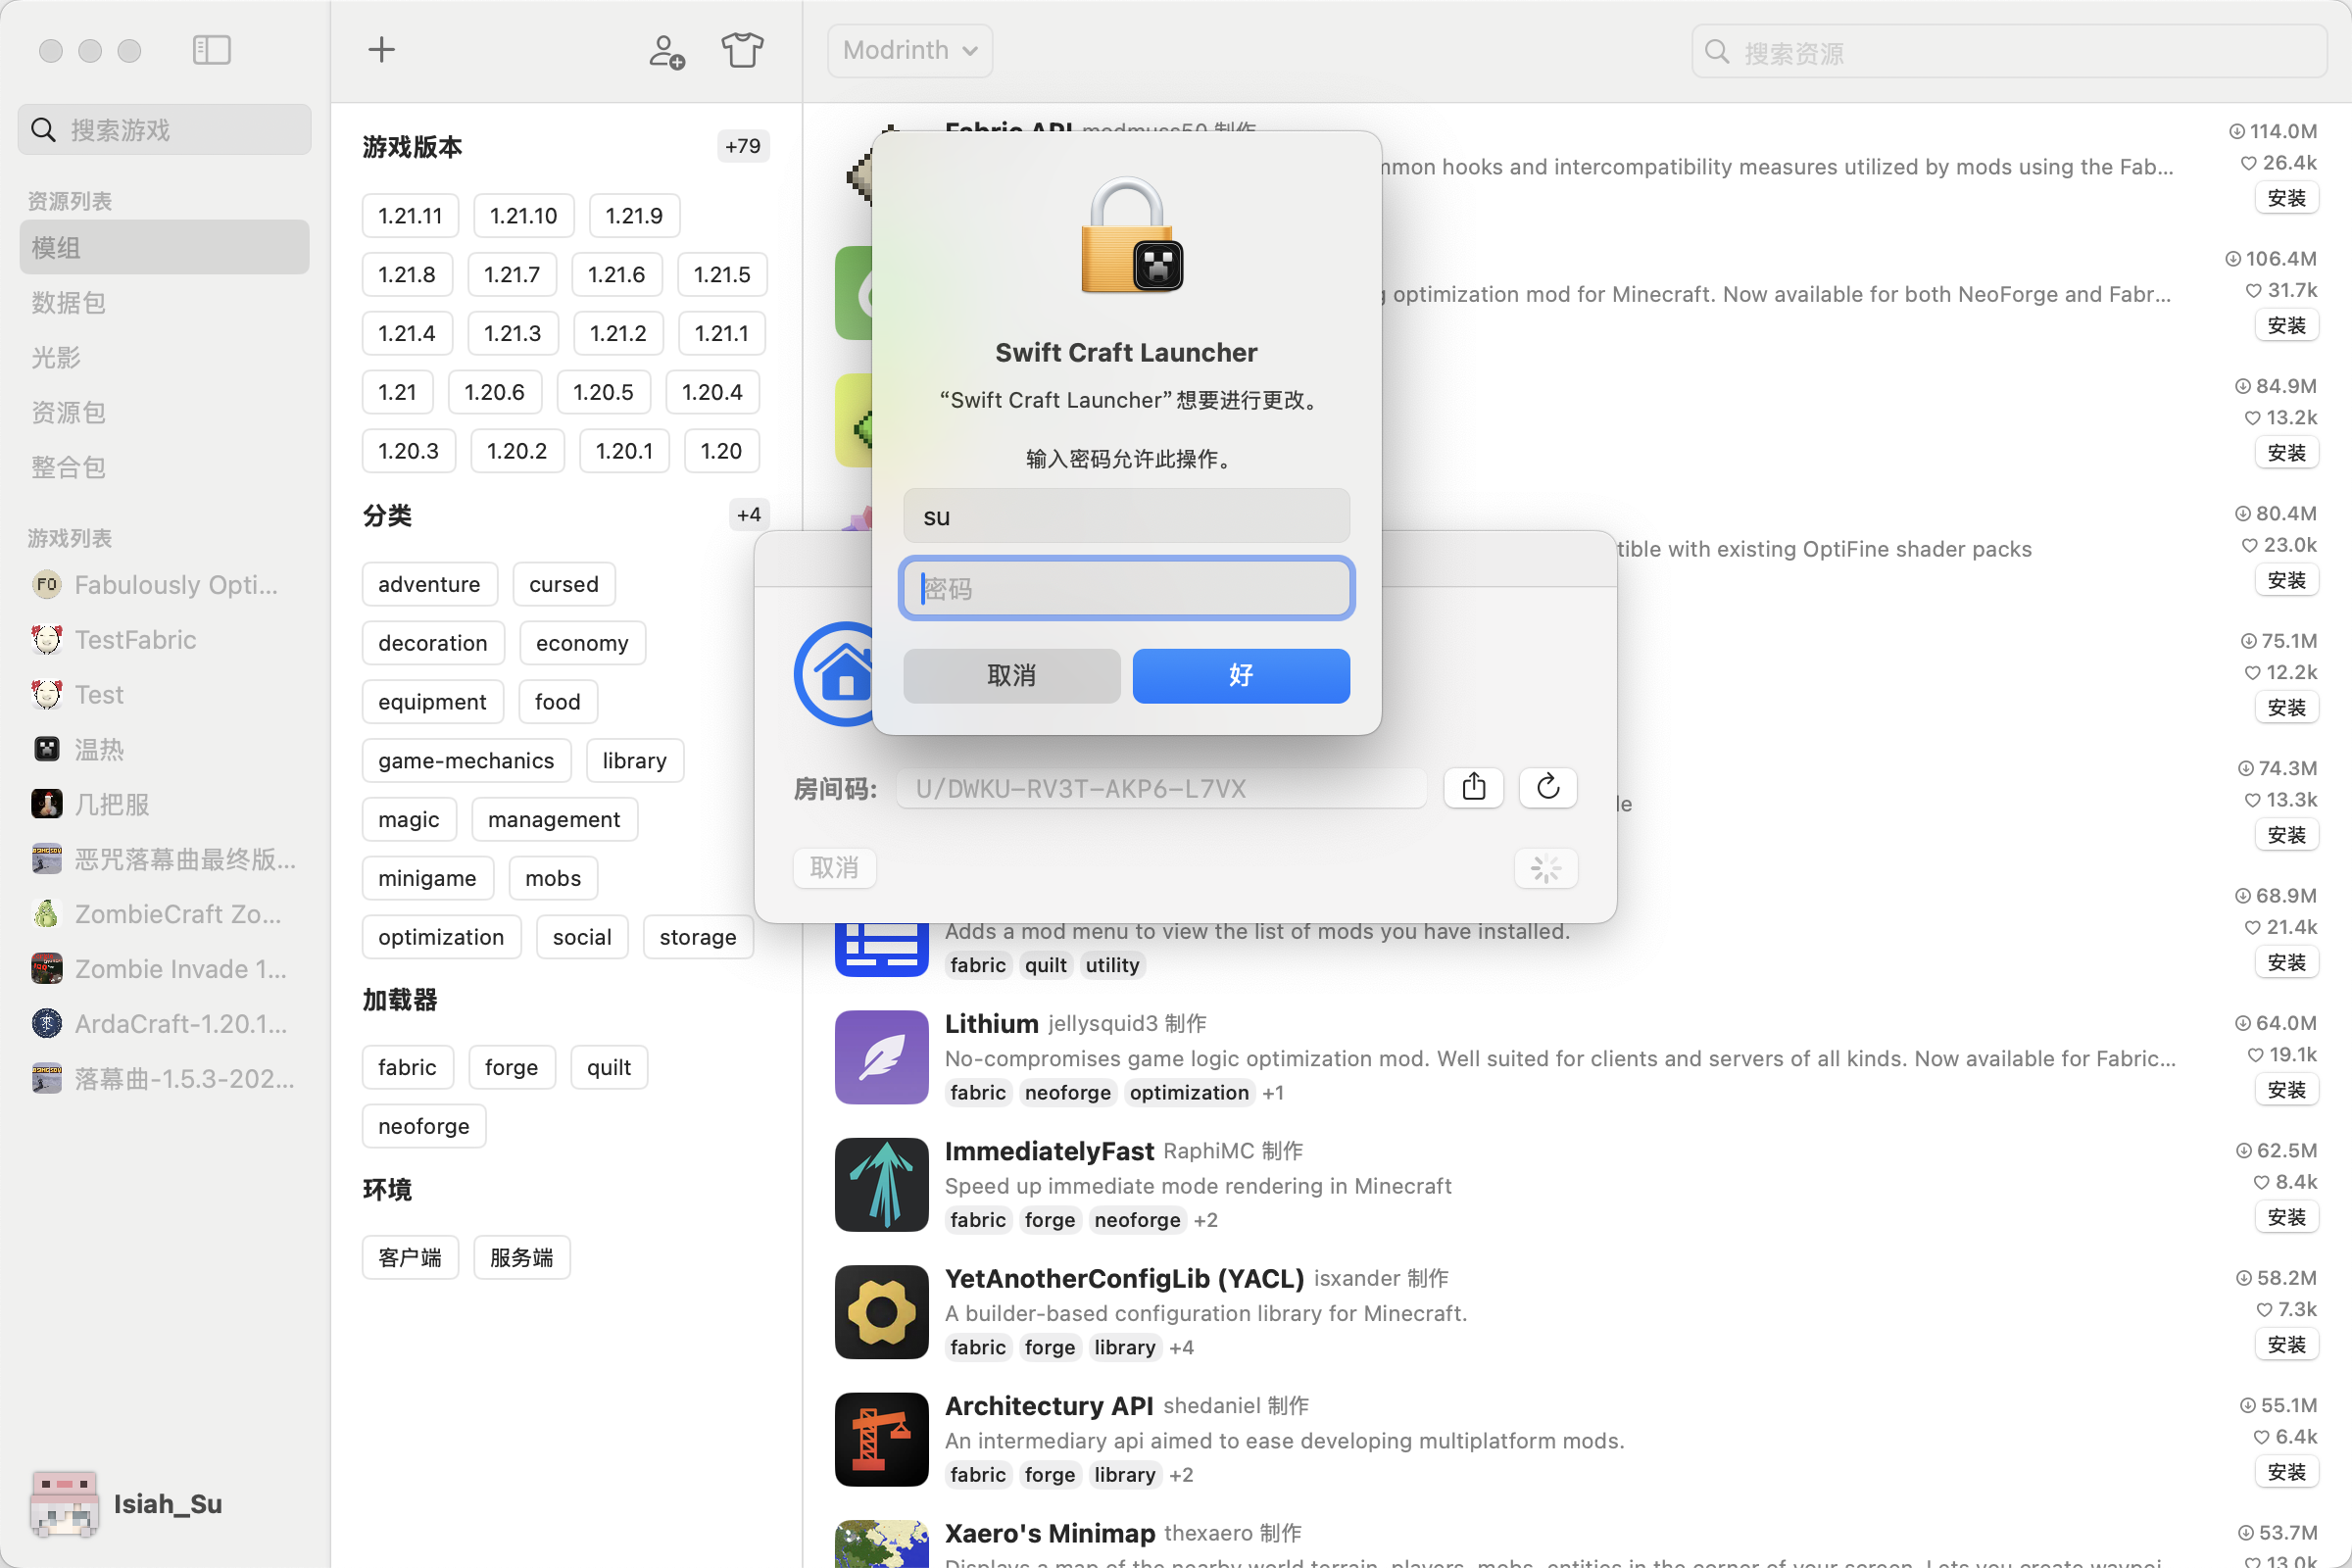Open the add player account icon
The width and height of the screenshot is (2352, 1568).
(x=666, y=51)
